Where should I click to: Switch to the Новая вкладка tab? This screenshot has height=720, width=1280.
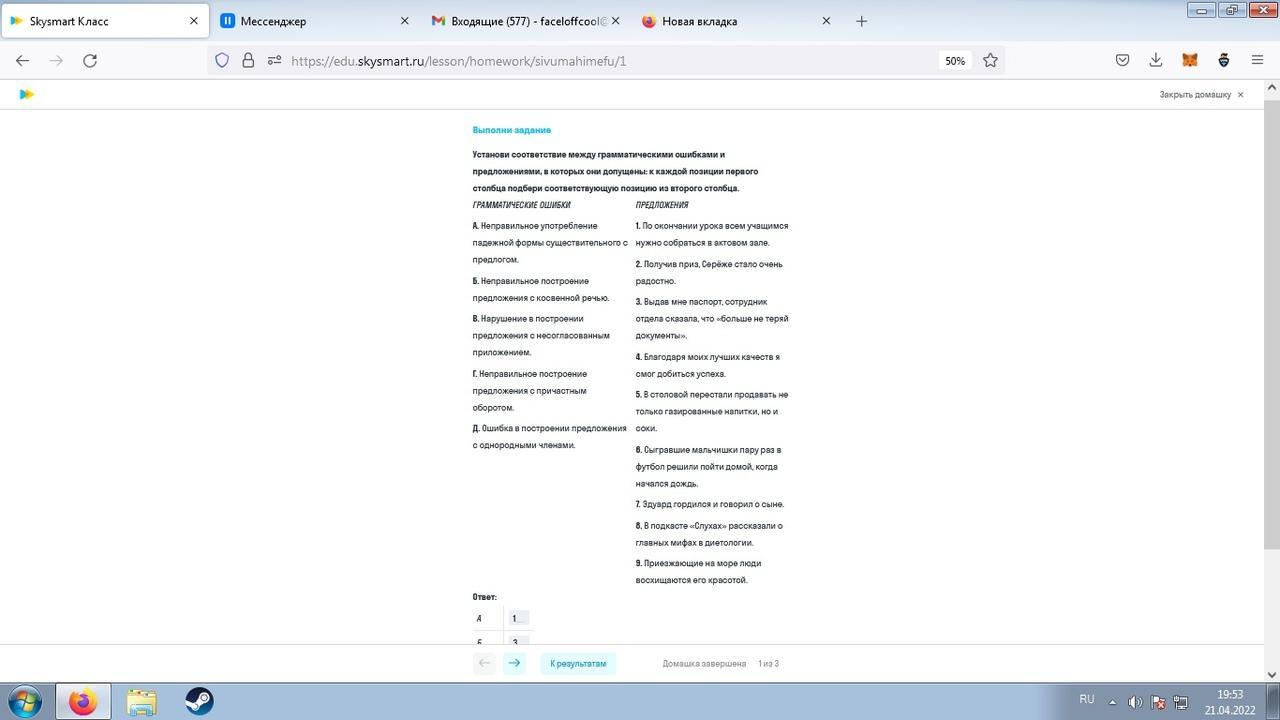(x=737, y=20)
